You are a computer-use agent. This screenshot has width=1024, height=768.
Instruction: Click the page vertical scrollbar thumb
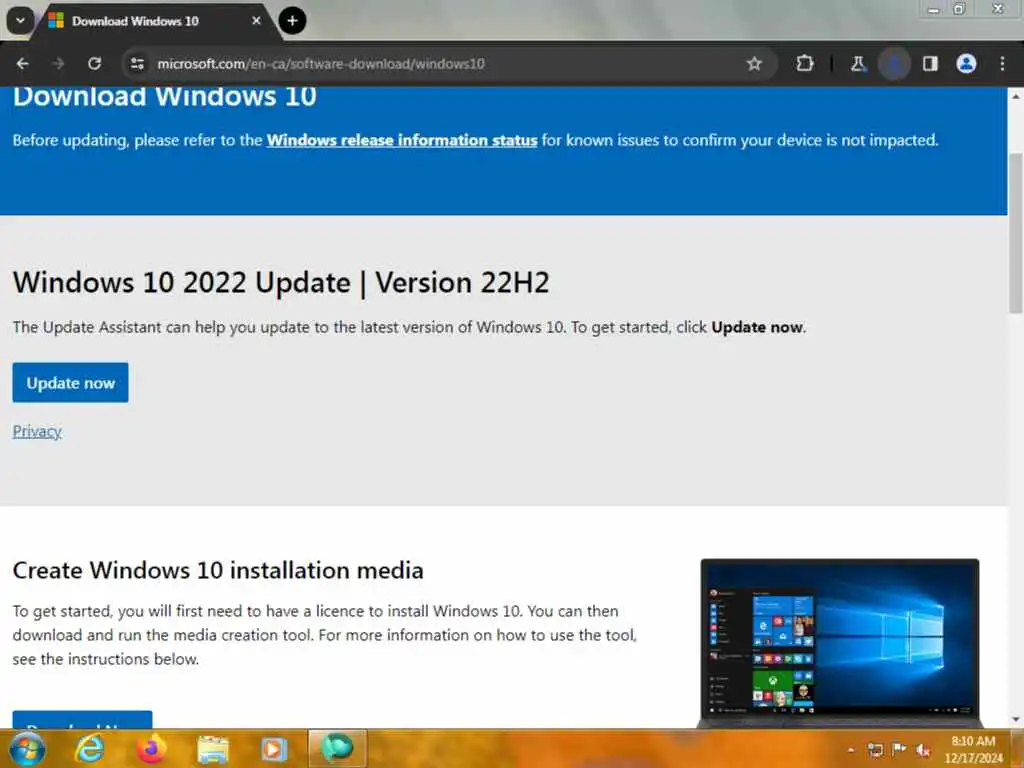pyautogui.click(x=1016, y=232)
